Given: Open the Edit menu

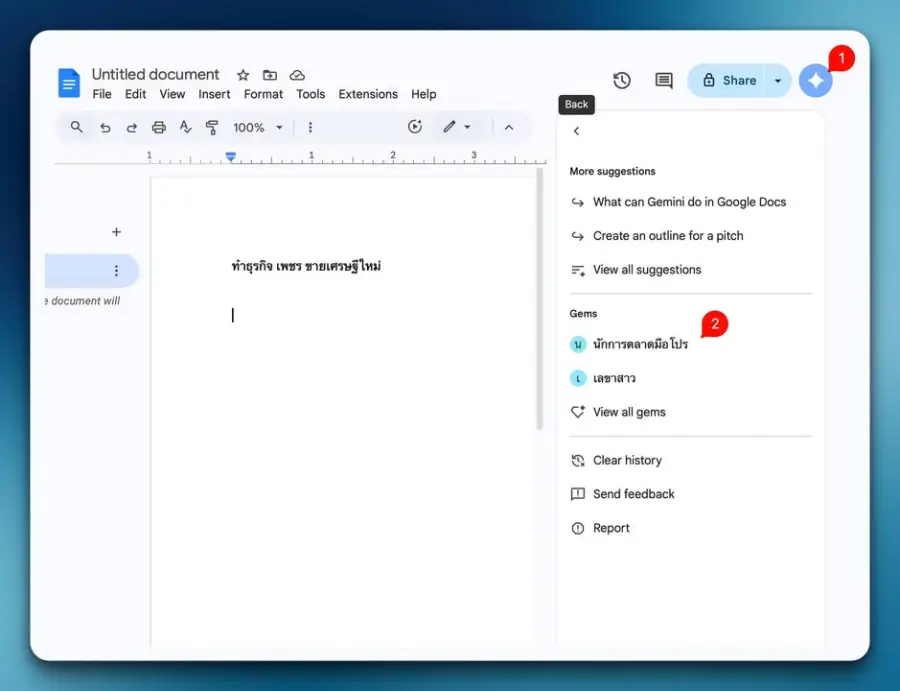Looking at the screenshot, I should tap(135, 94).
